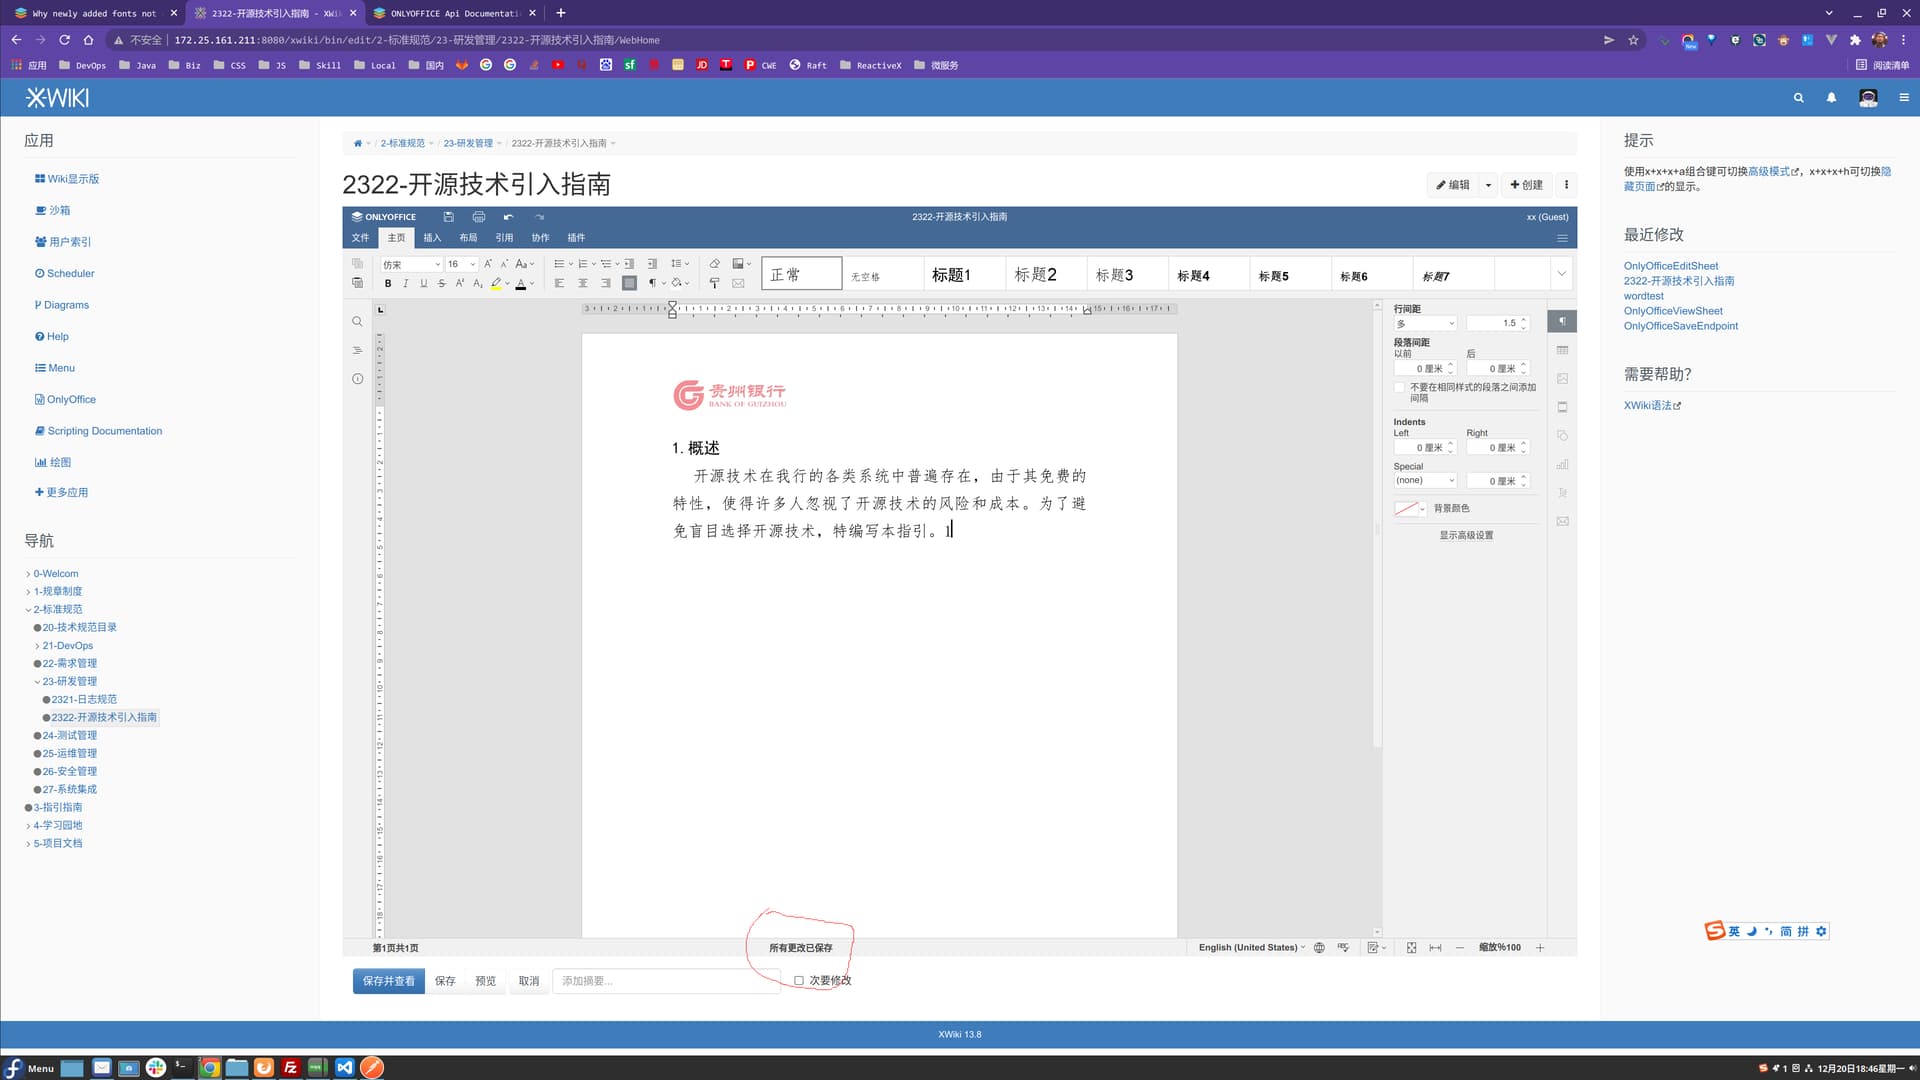Center align the paragraph
Viewport: 1920px width, 1080px height.
click(x=583, y=284)
